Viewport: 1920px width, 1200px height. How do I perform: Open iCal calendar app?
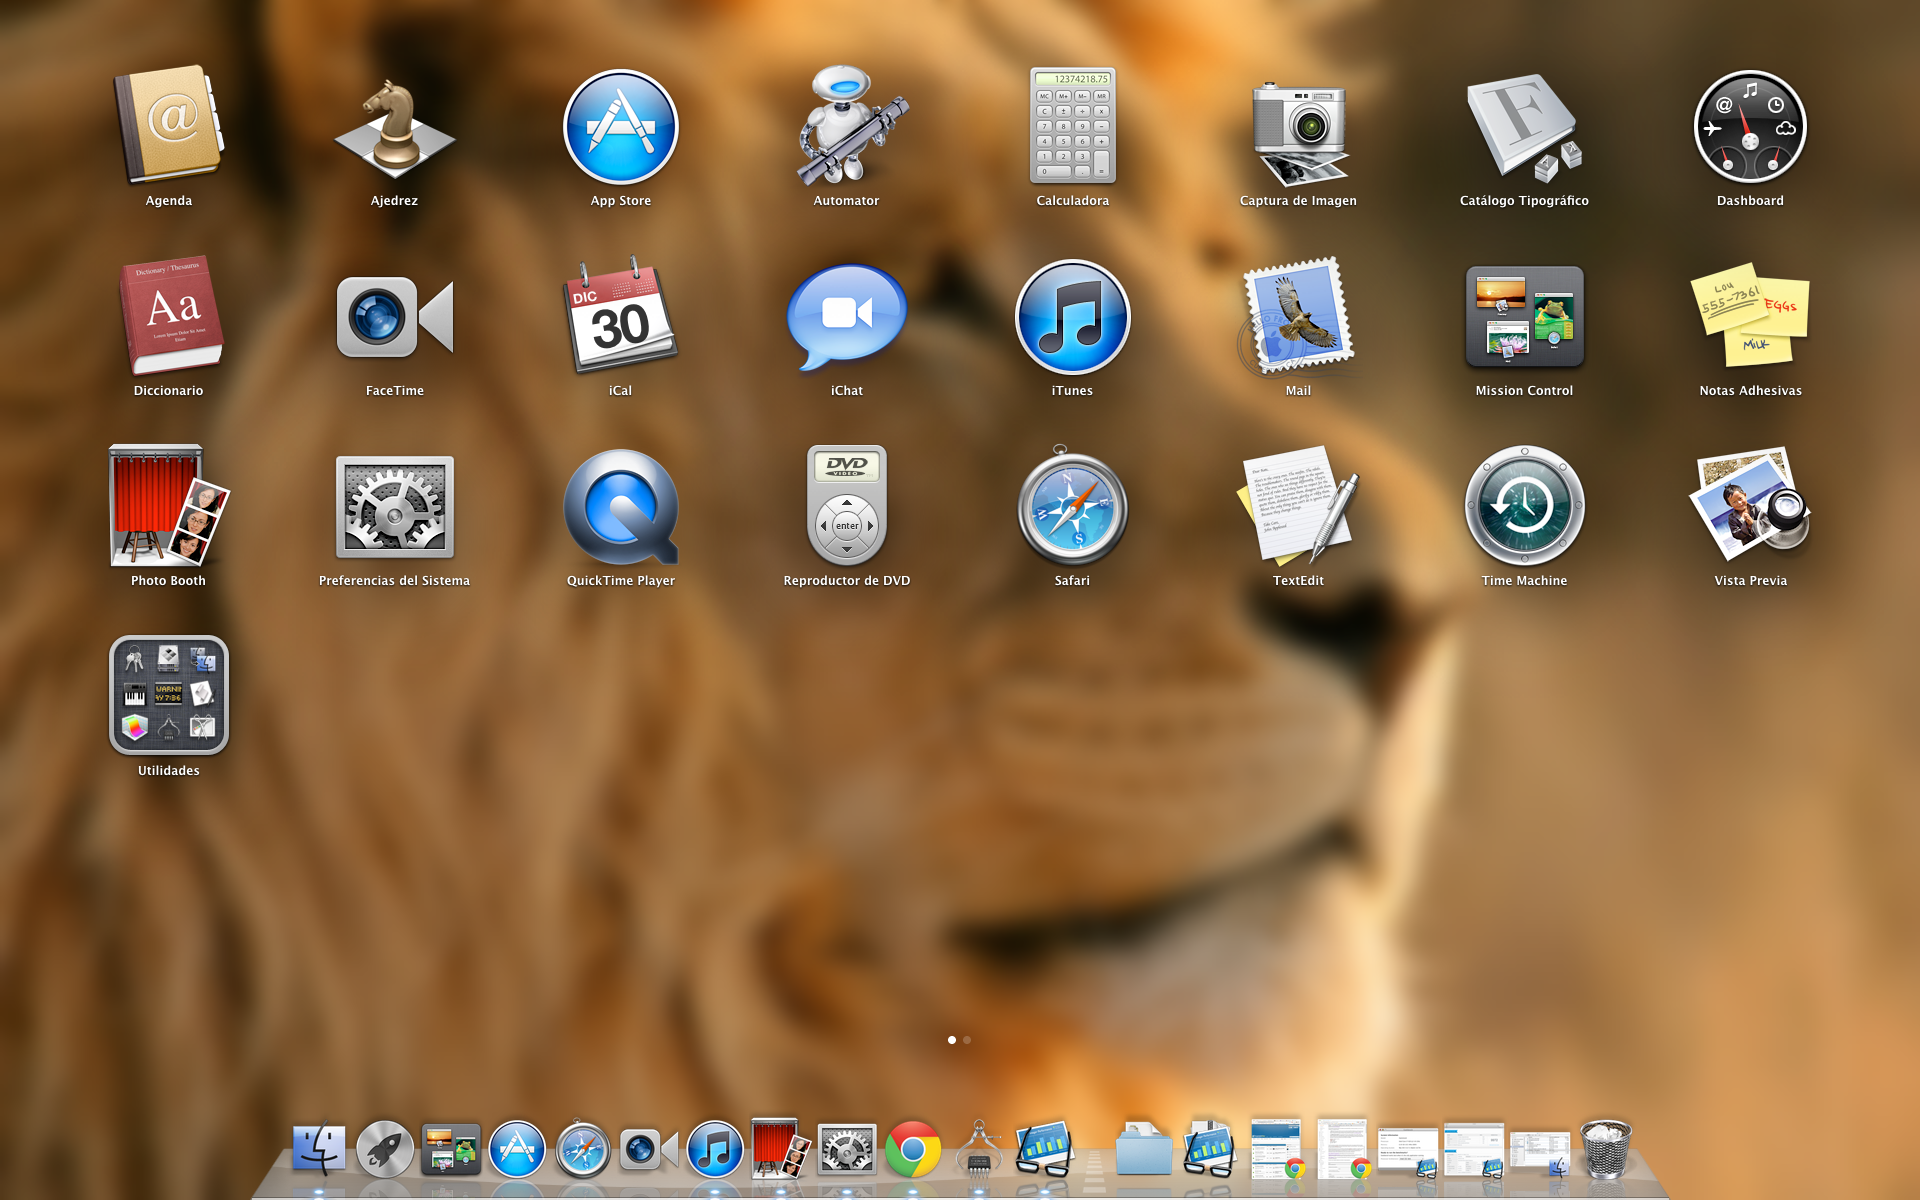620,316
